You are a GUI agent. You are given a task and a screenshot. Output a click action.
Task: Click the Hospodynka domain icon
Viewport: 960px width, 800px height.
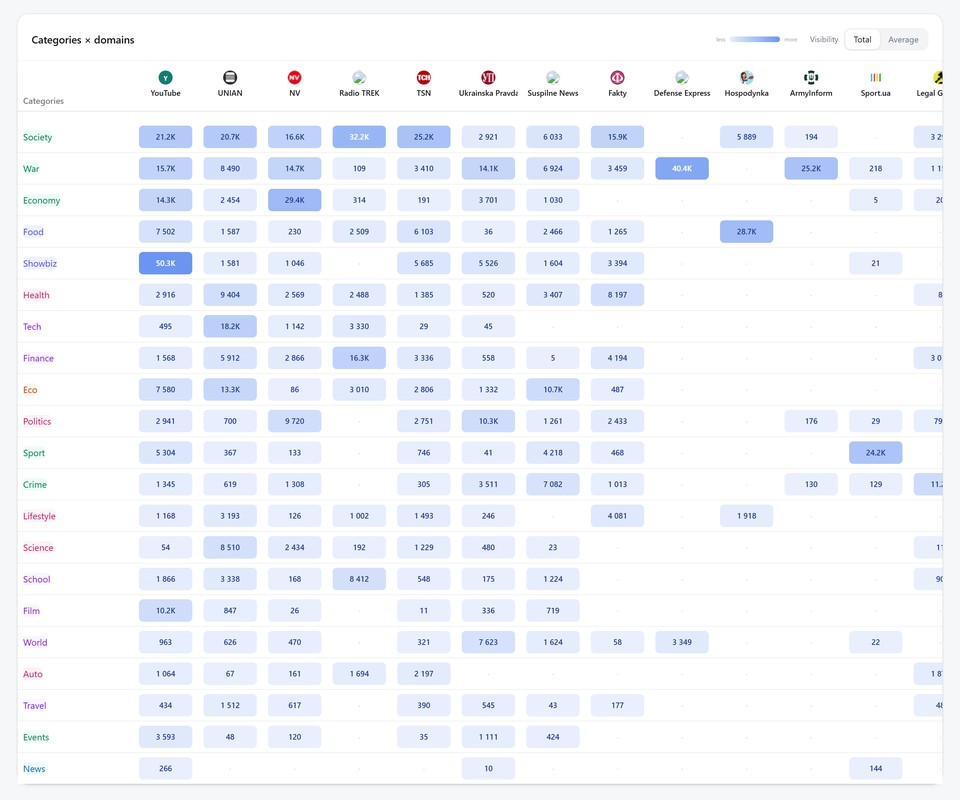746,77
